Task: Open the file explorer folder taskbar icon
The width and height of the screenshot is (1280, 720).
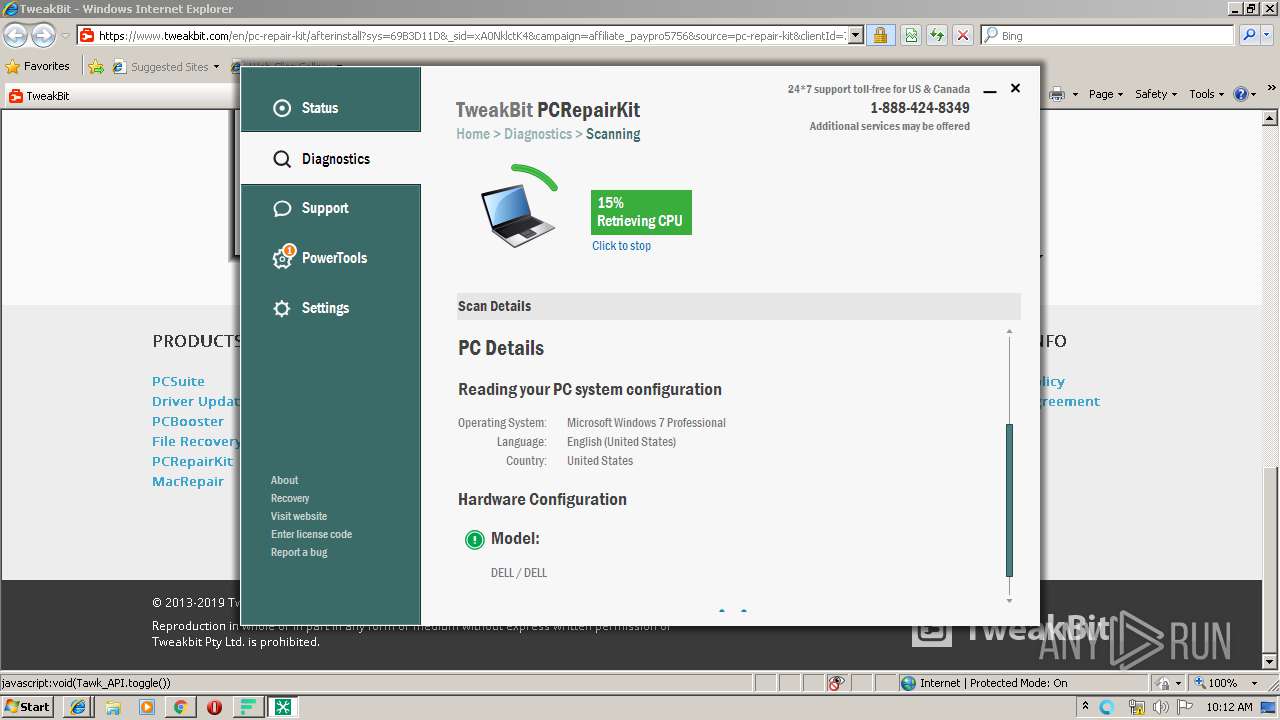Action: click(x=113, y=707)
